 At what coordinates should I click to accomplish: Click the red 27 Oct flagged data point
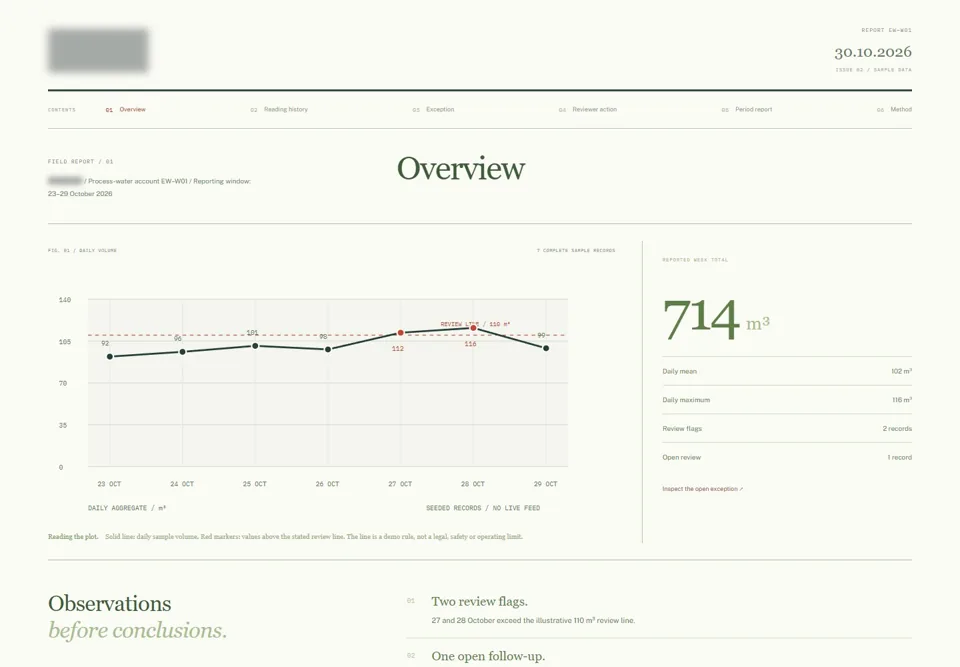[400, 333]
